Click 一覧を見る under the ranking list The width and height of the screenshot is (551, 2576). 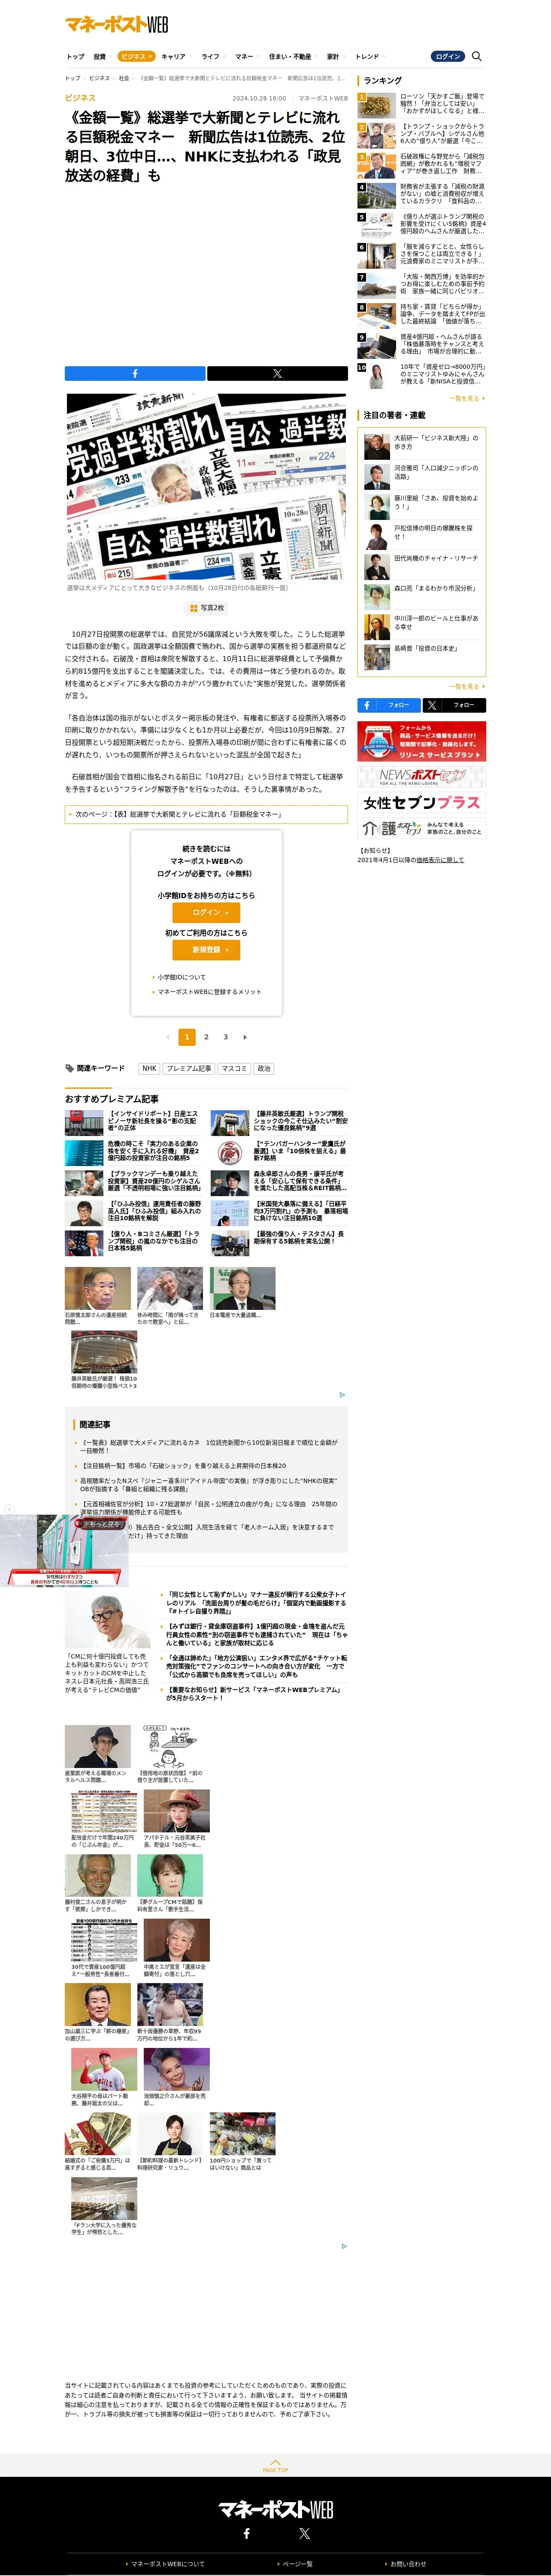point(467,398)
